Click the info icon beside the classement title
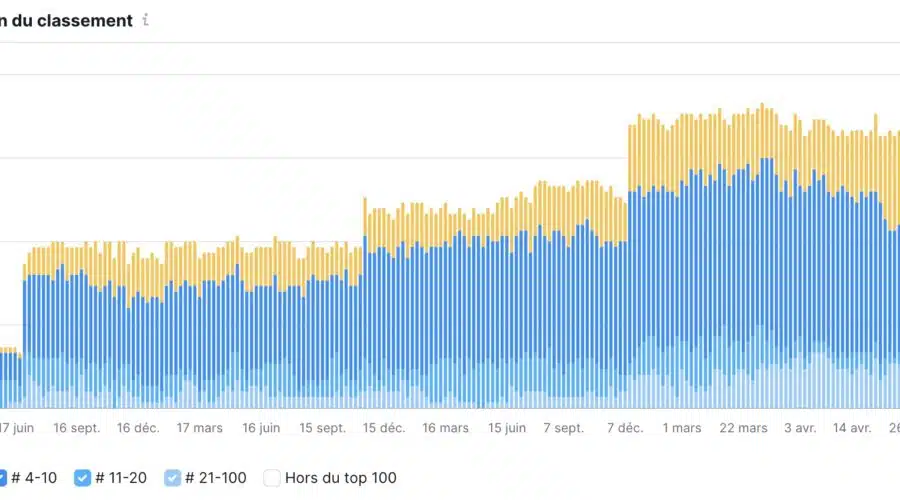The image size is (900, 500). [145, 20]
